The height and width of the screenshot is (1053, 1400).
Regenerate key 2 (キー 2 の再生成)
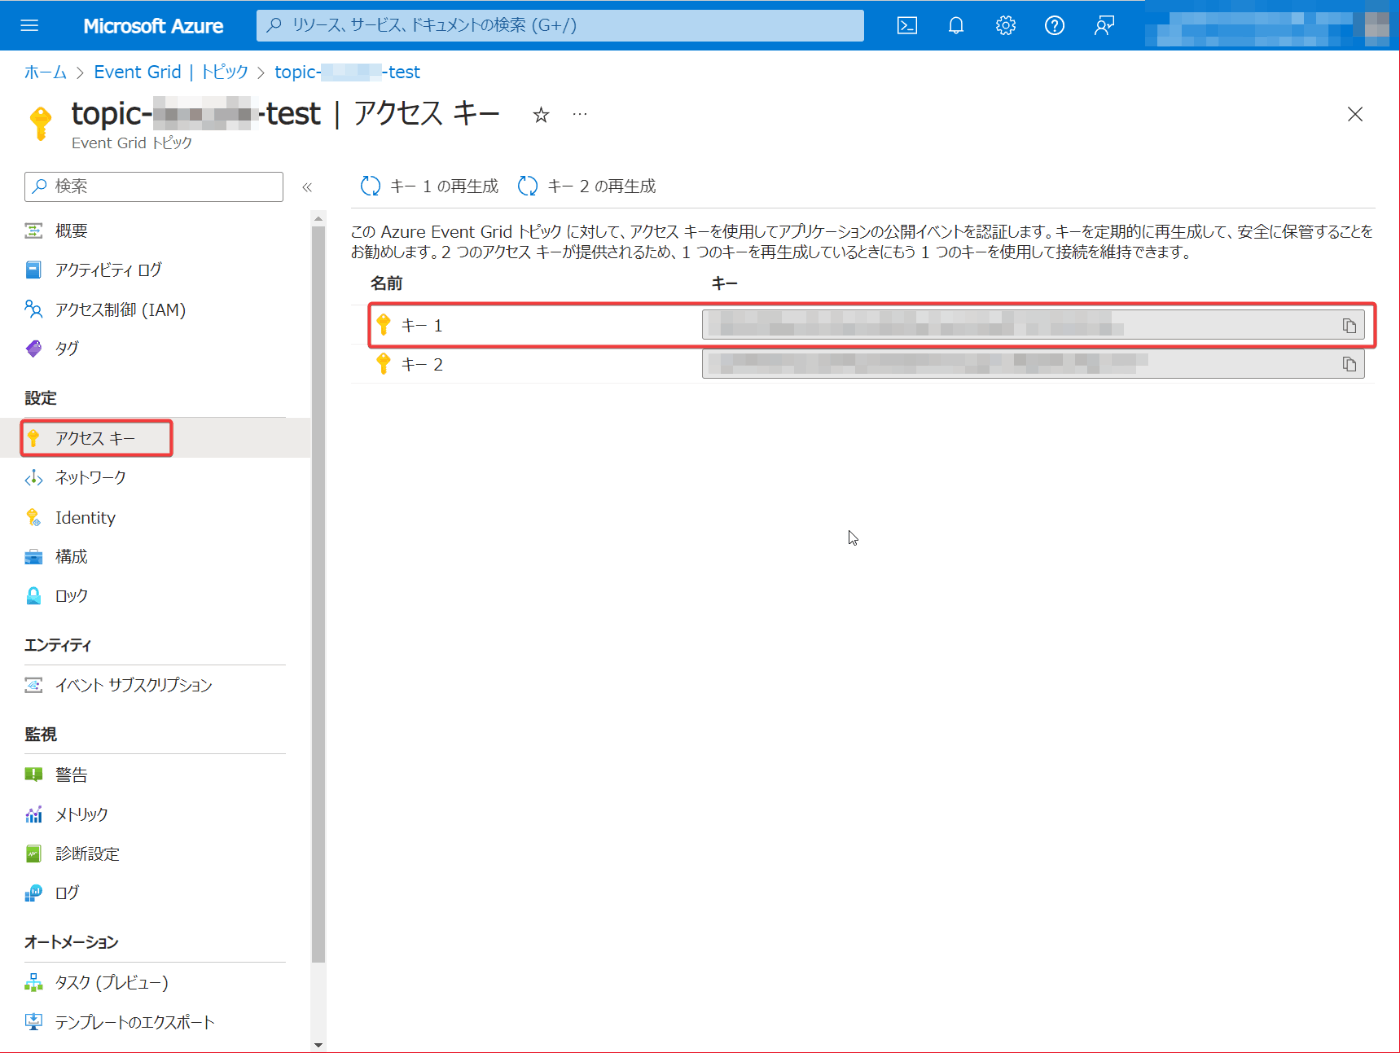coord(587,186)
